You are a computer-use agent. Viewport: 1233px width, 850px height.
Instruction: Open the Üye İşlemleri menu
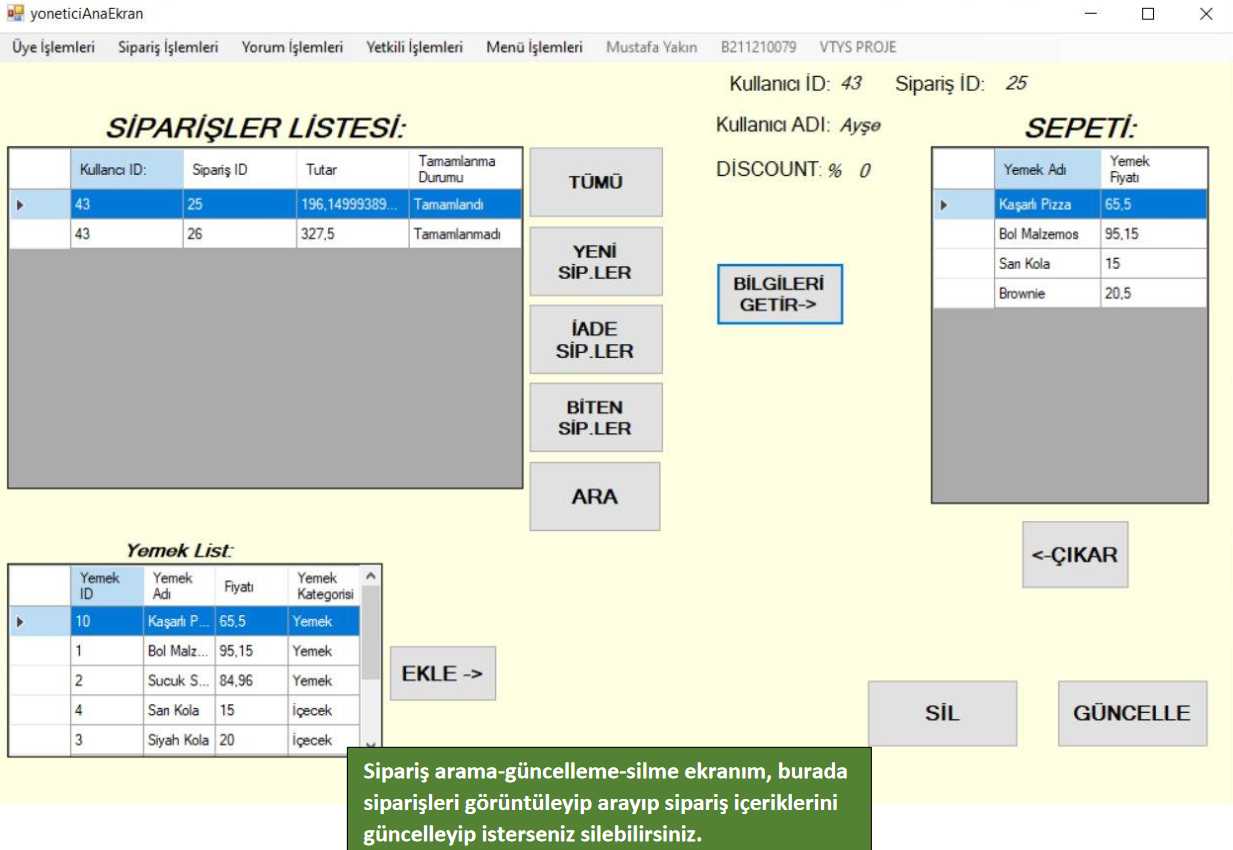pyautogui.click(x=53, y=47)
